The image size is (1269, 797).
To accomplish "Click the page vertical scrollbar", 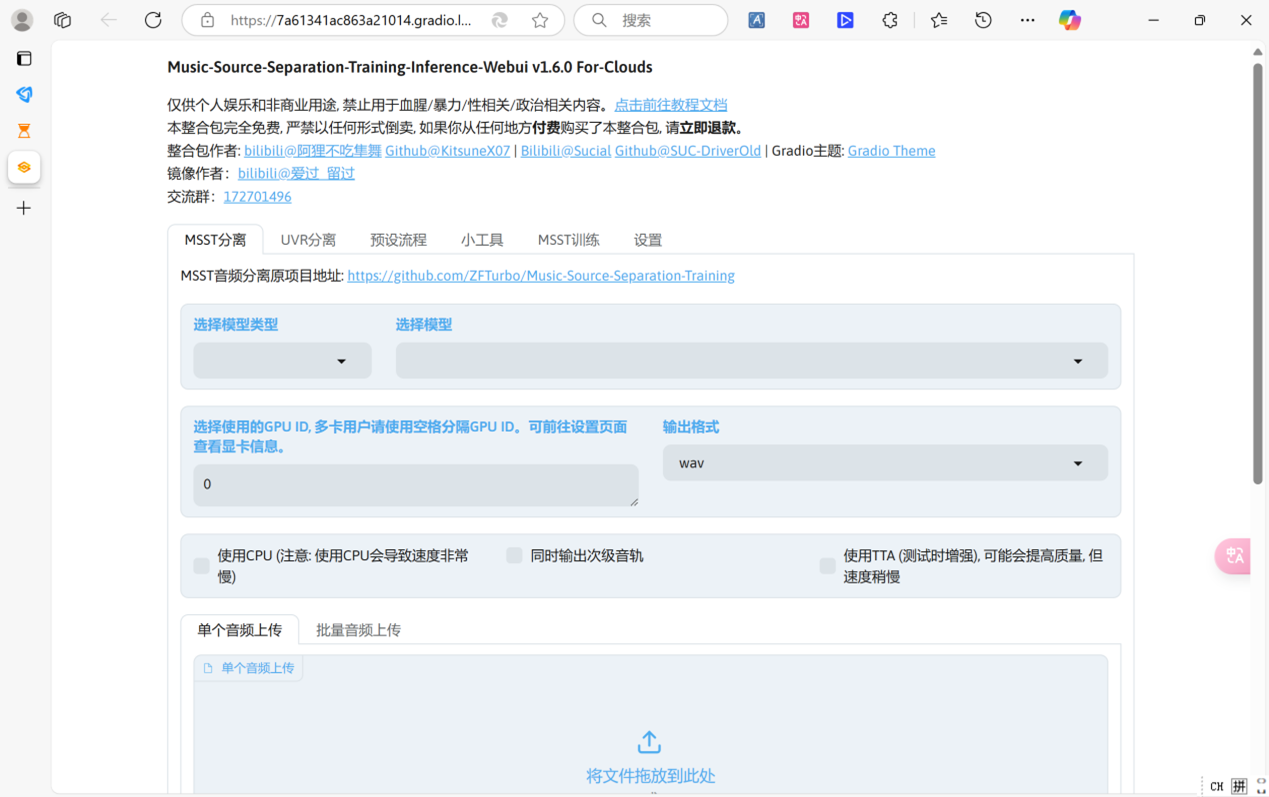I will pyautogui.click(x=1257, y=270).
